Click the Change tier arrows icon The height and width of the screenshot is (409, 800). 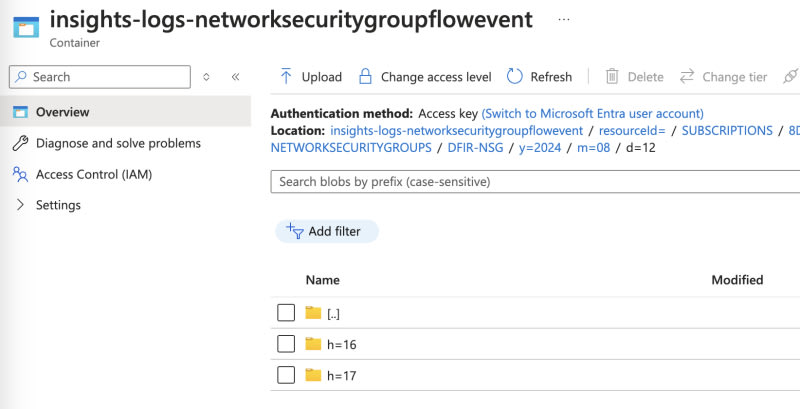coord(687,77)
